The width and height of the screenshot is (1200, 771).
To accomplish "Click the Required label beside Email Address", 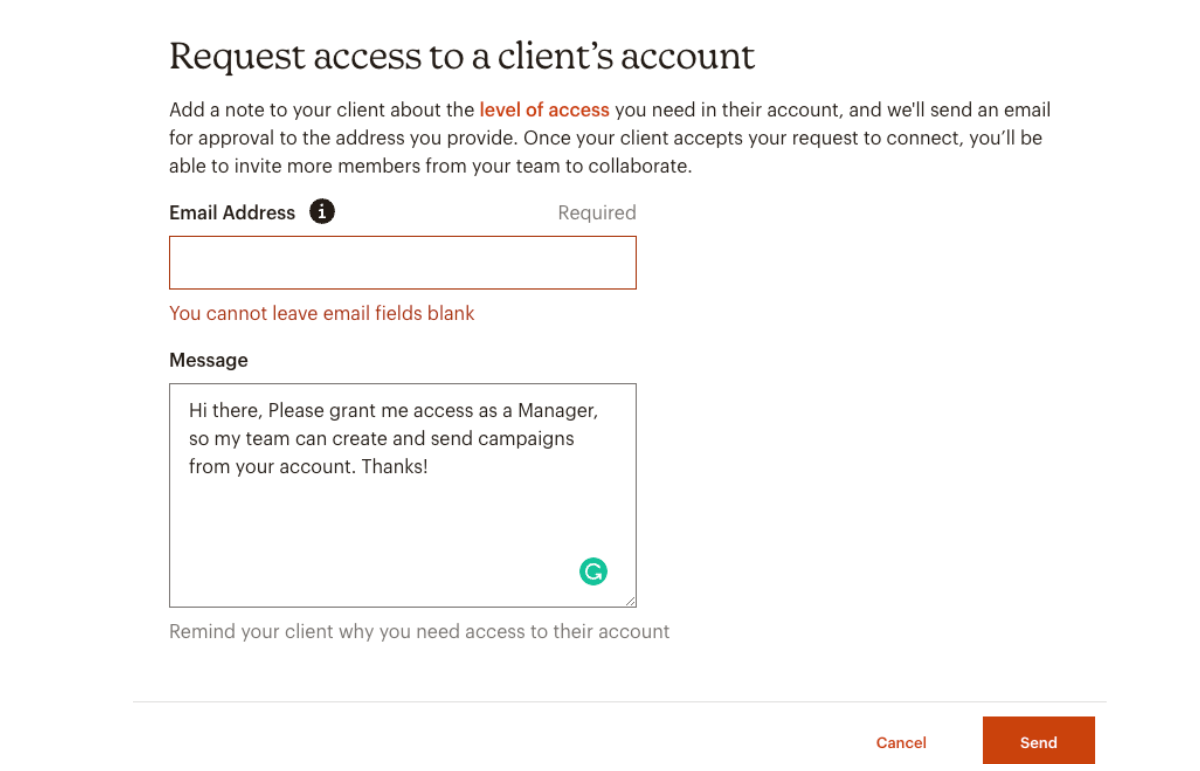I will 596,212.
